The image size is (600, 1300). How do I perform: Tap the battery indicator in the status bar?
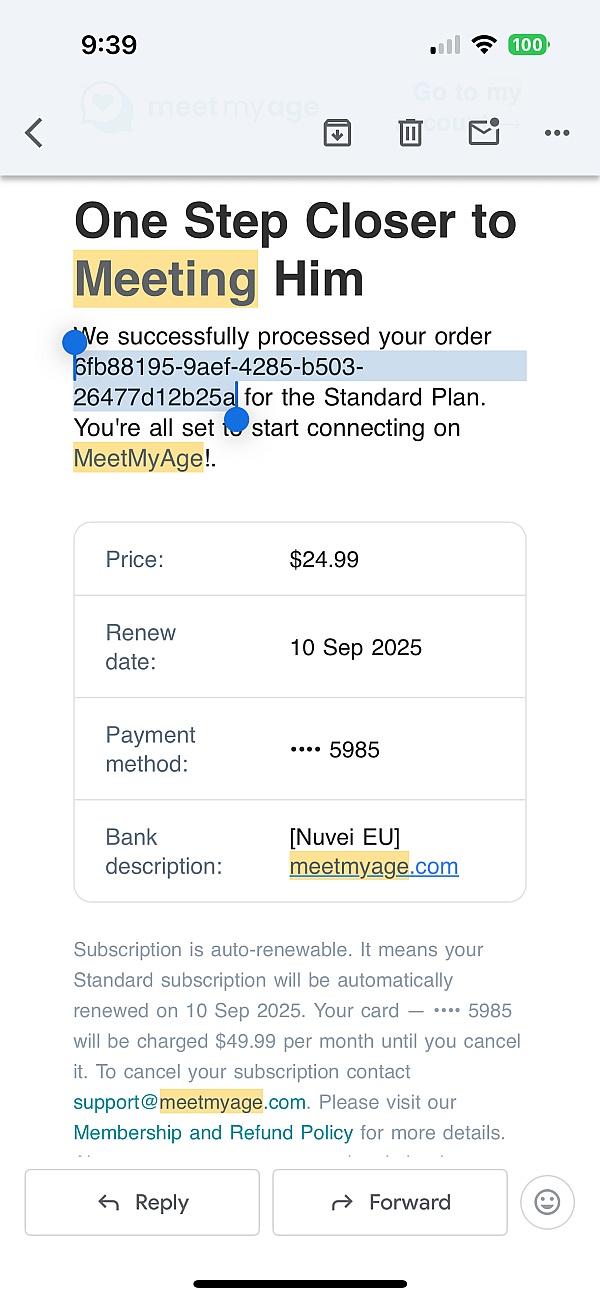click(x=529, y=45)
